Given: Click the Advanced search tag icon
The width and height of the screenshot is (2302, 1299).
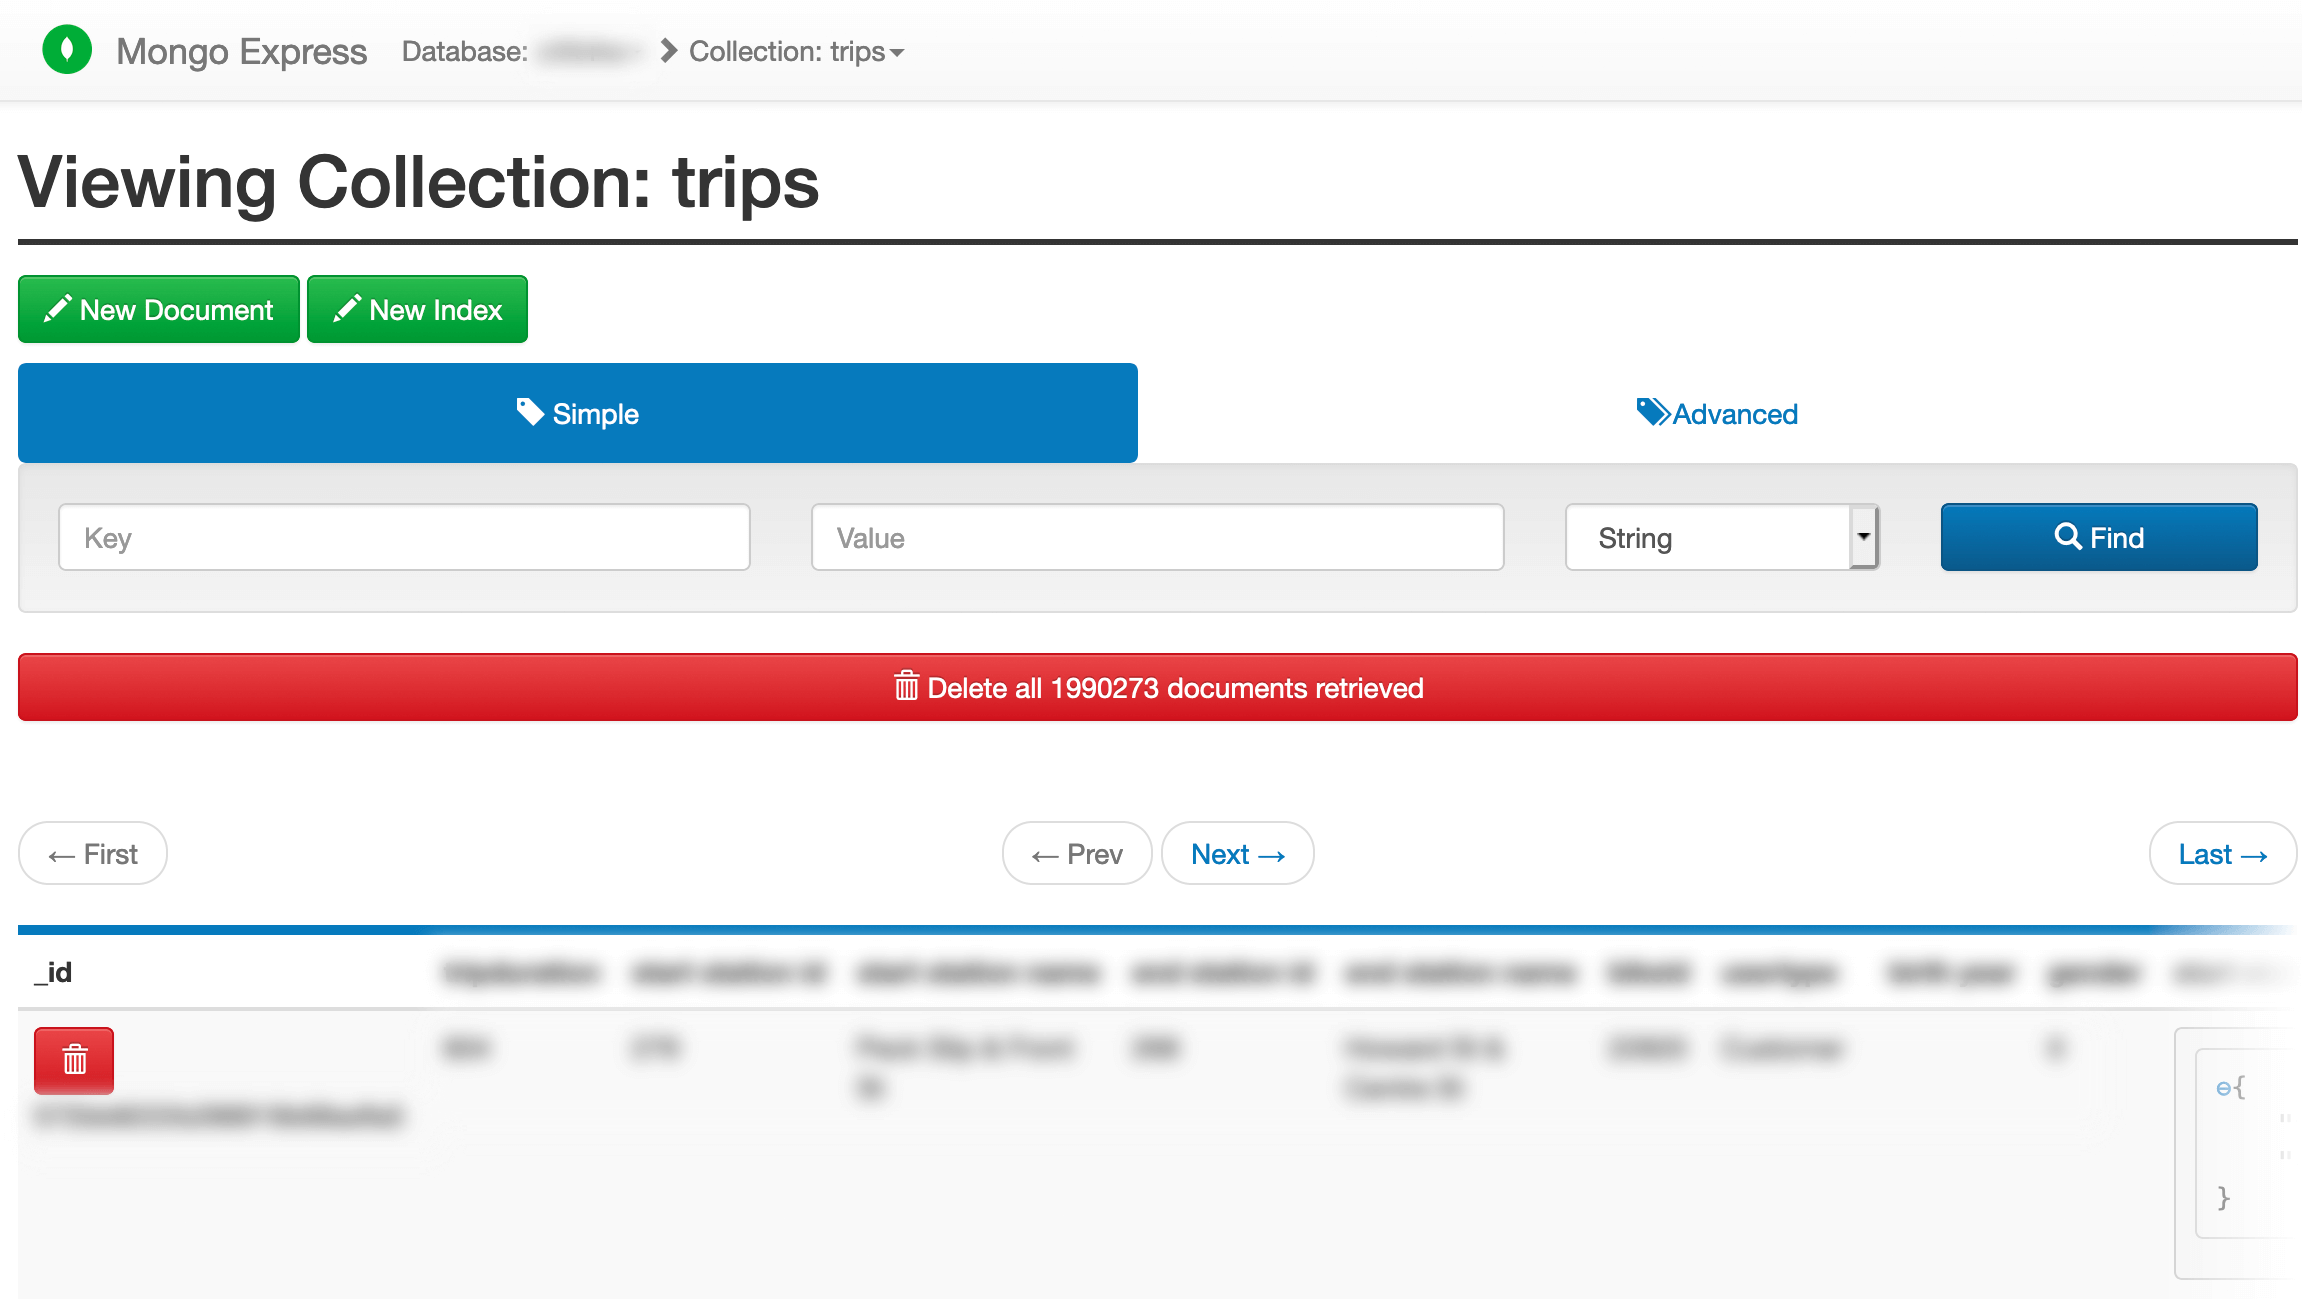Looking at the screenshot, I should click(x=1651, y=412).
